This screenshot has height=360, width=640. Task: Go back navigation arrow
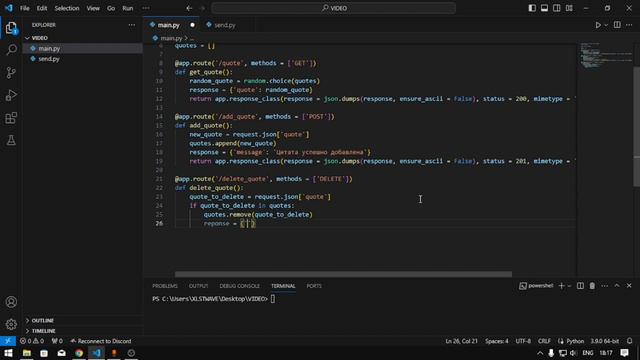(x=189, y=8)
